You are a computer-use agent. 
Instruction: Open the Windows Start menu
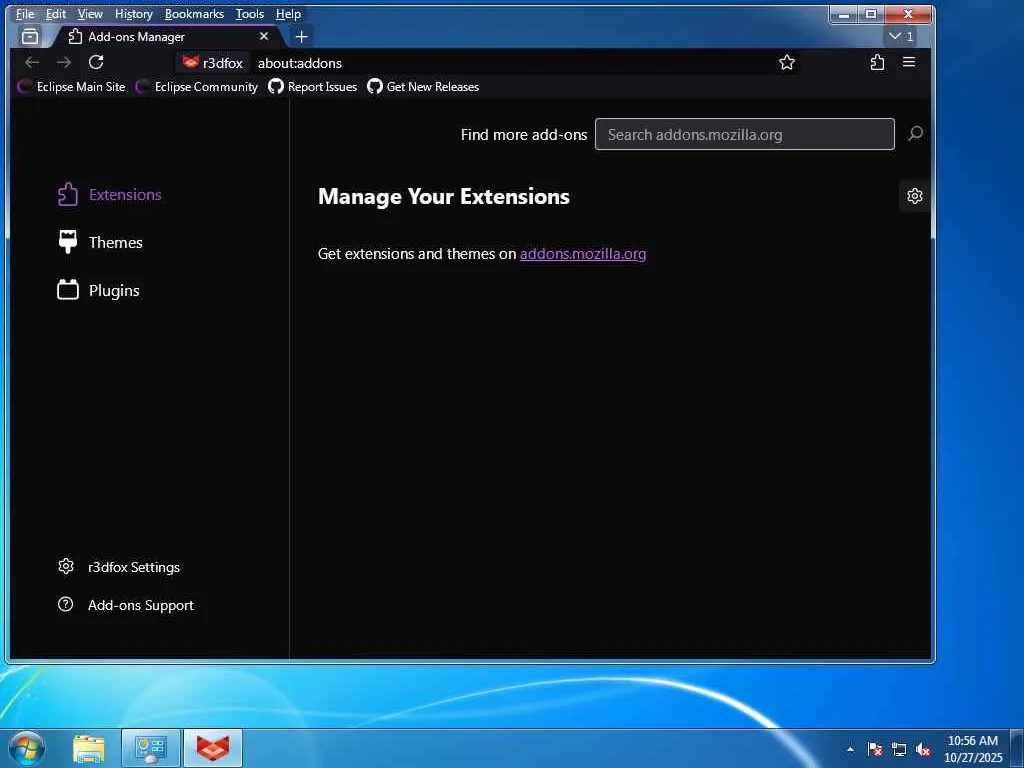pyautogui.click(x=27, y=748)
